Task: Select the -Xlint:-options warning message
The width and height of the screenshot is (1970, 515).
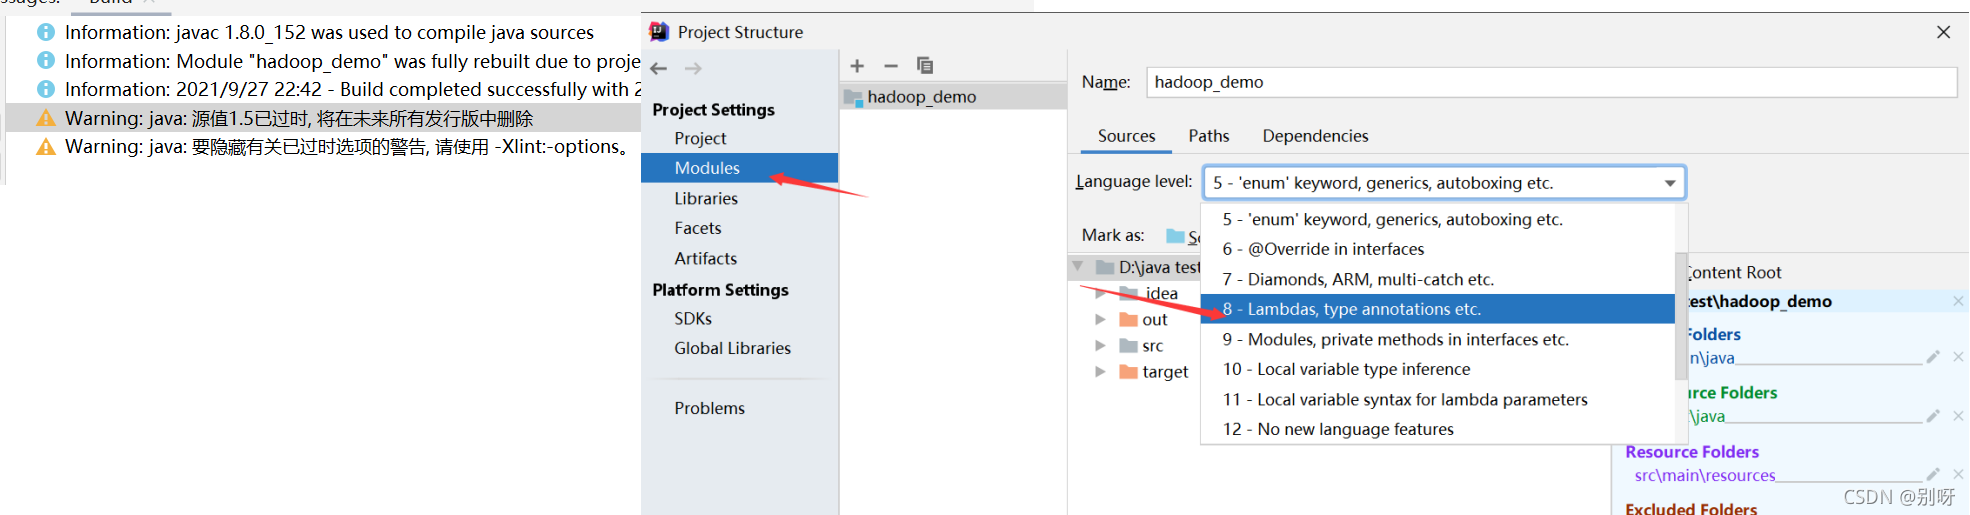Action: point(347,147)
